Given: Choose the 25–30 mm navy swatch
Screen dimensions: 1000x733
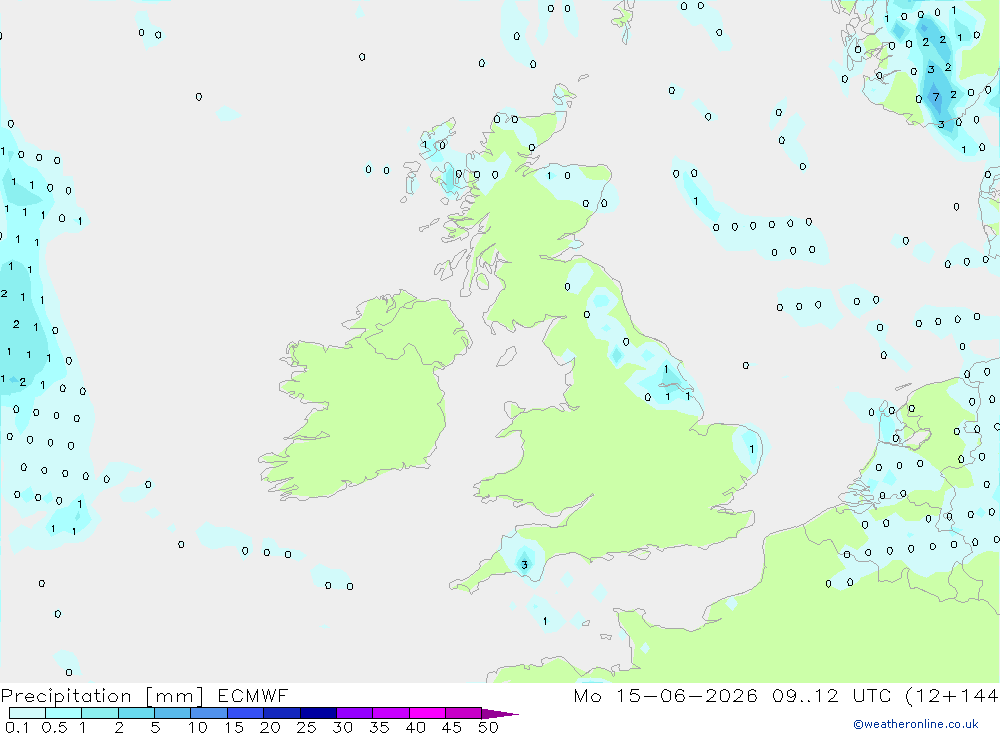Looking at the screenshot, I should click(318, 713).
